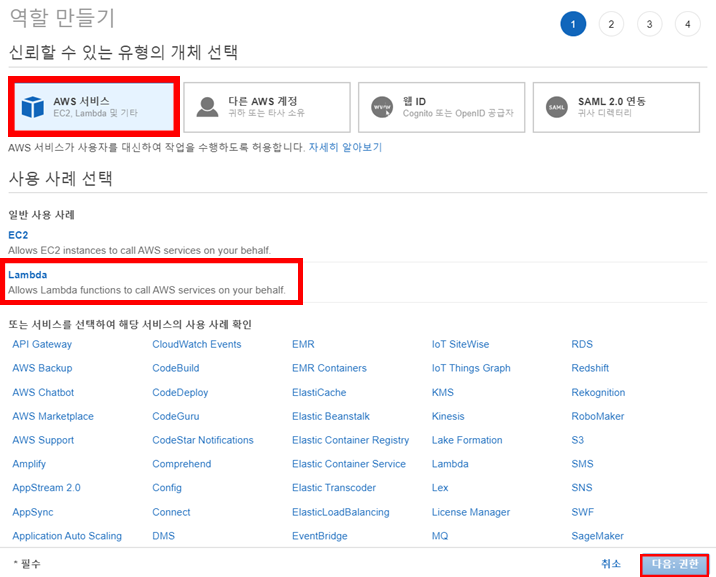Image resolution: width=716 pixels, height=577 pixels.
Task: Go to wizard step 2 circle
Action: pos(611,24)
